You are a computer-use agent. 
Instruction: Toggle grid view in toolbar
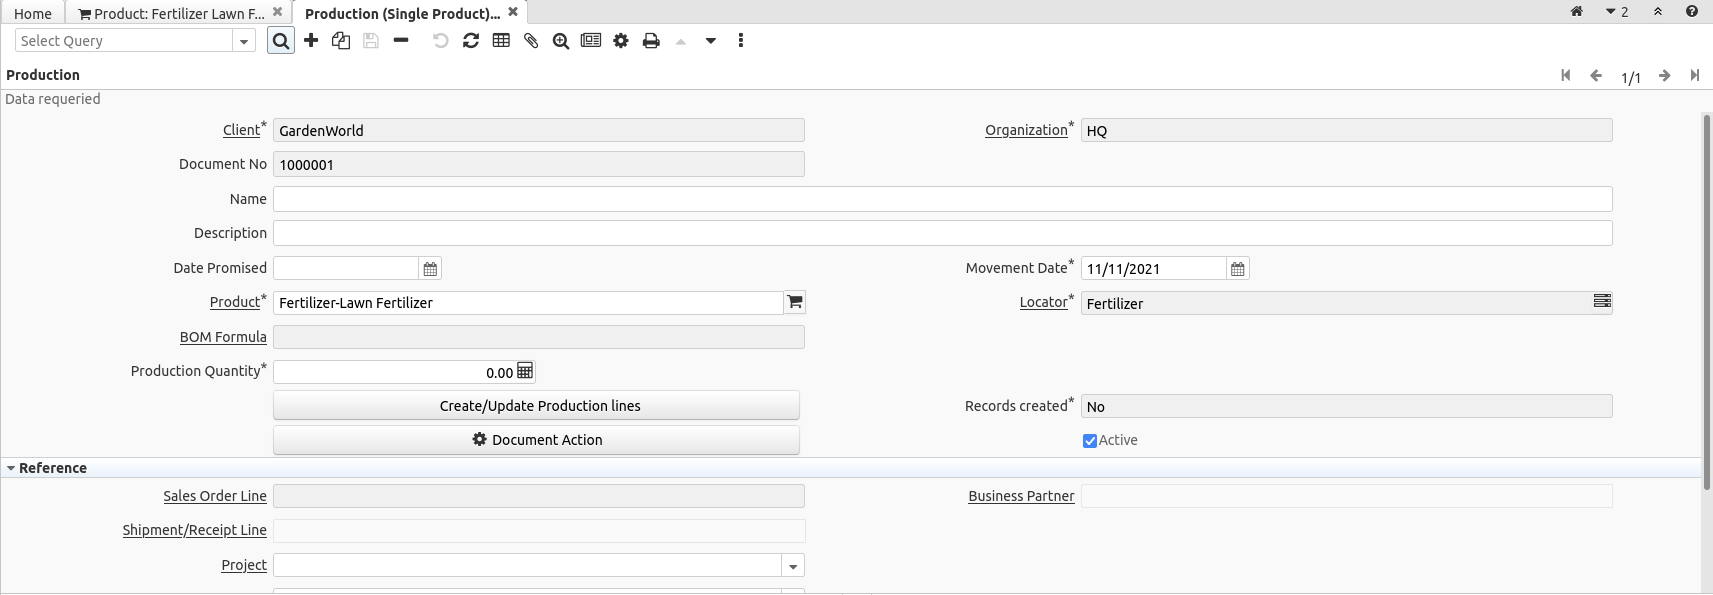click(501, 41)
